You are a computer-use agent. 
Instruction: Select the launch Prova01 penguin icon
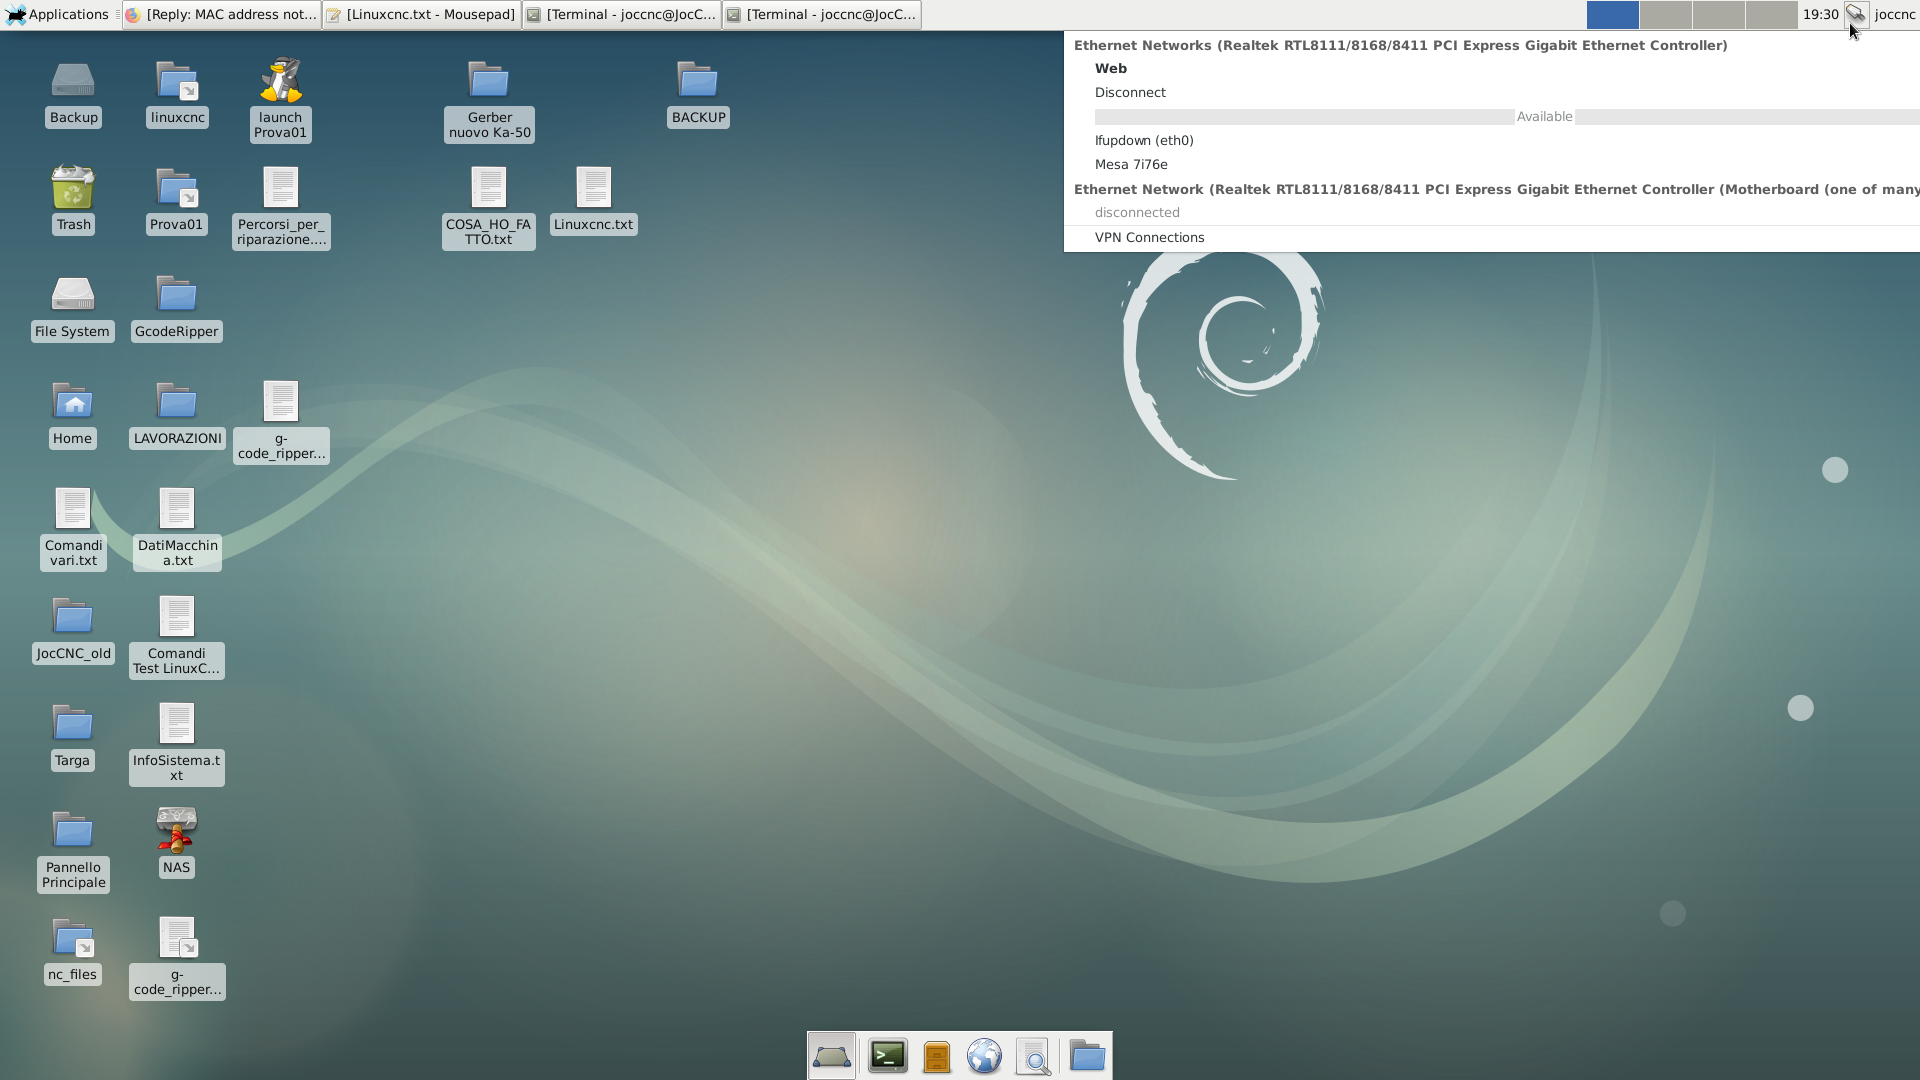click(280, 82)
